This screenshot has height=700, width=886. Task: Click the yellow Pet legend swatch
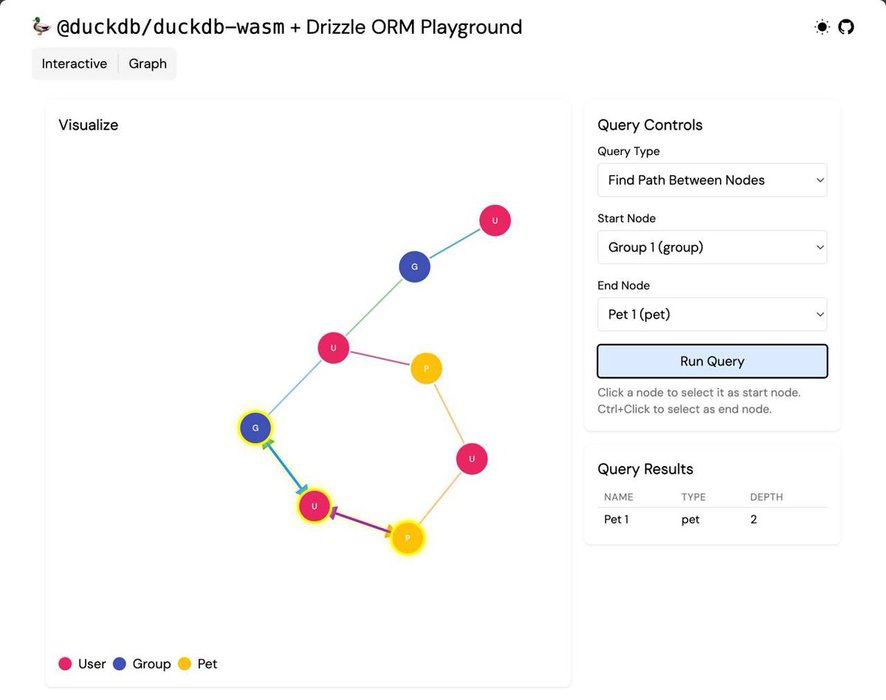click(184, 664)
